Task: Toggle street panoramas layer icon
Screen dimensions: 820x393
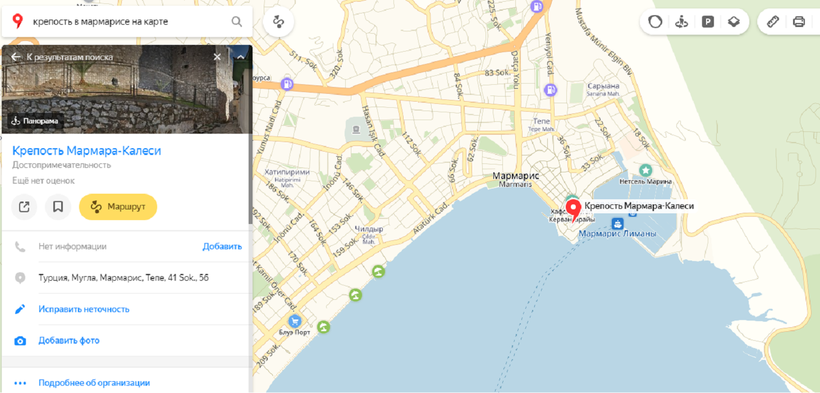Action: [681, 22]
